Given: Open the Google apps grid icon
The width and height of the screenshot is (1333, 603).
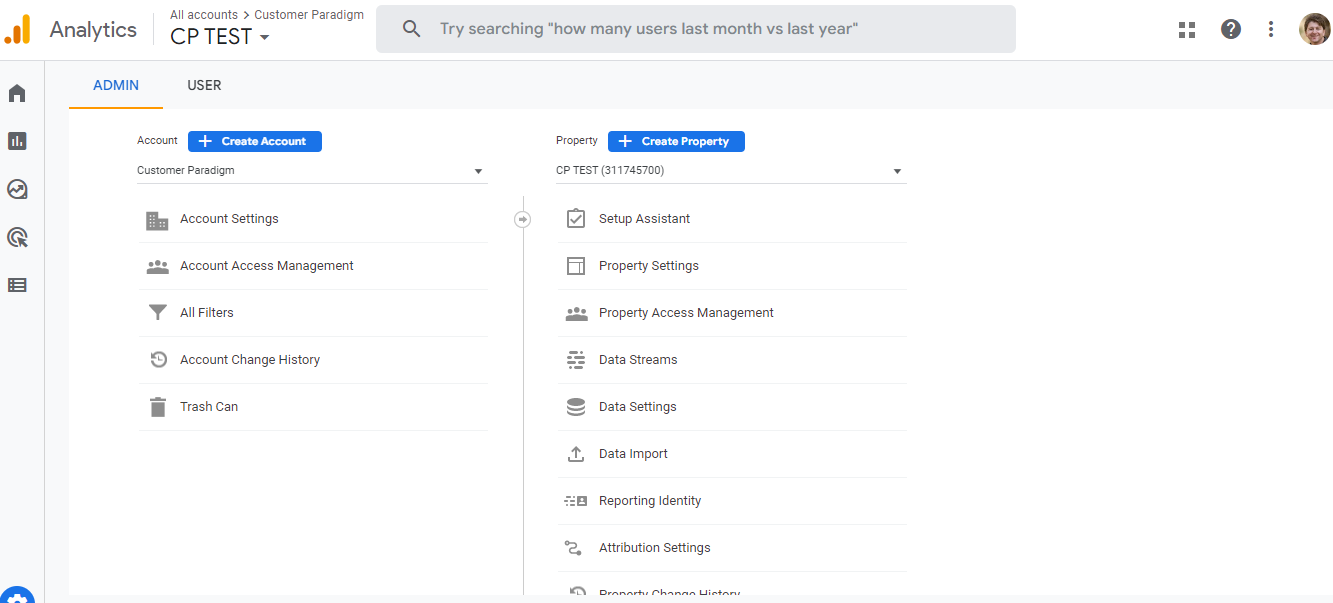Looking at the screenshot, I should tap(1186, 29).
